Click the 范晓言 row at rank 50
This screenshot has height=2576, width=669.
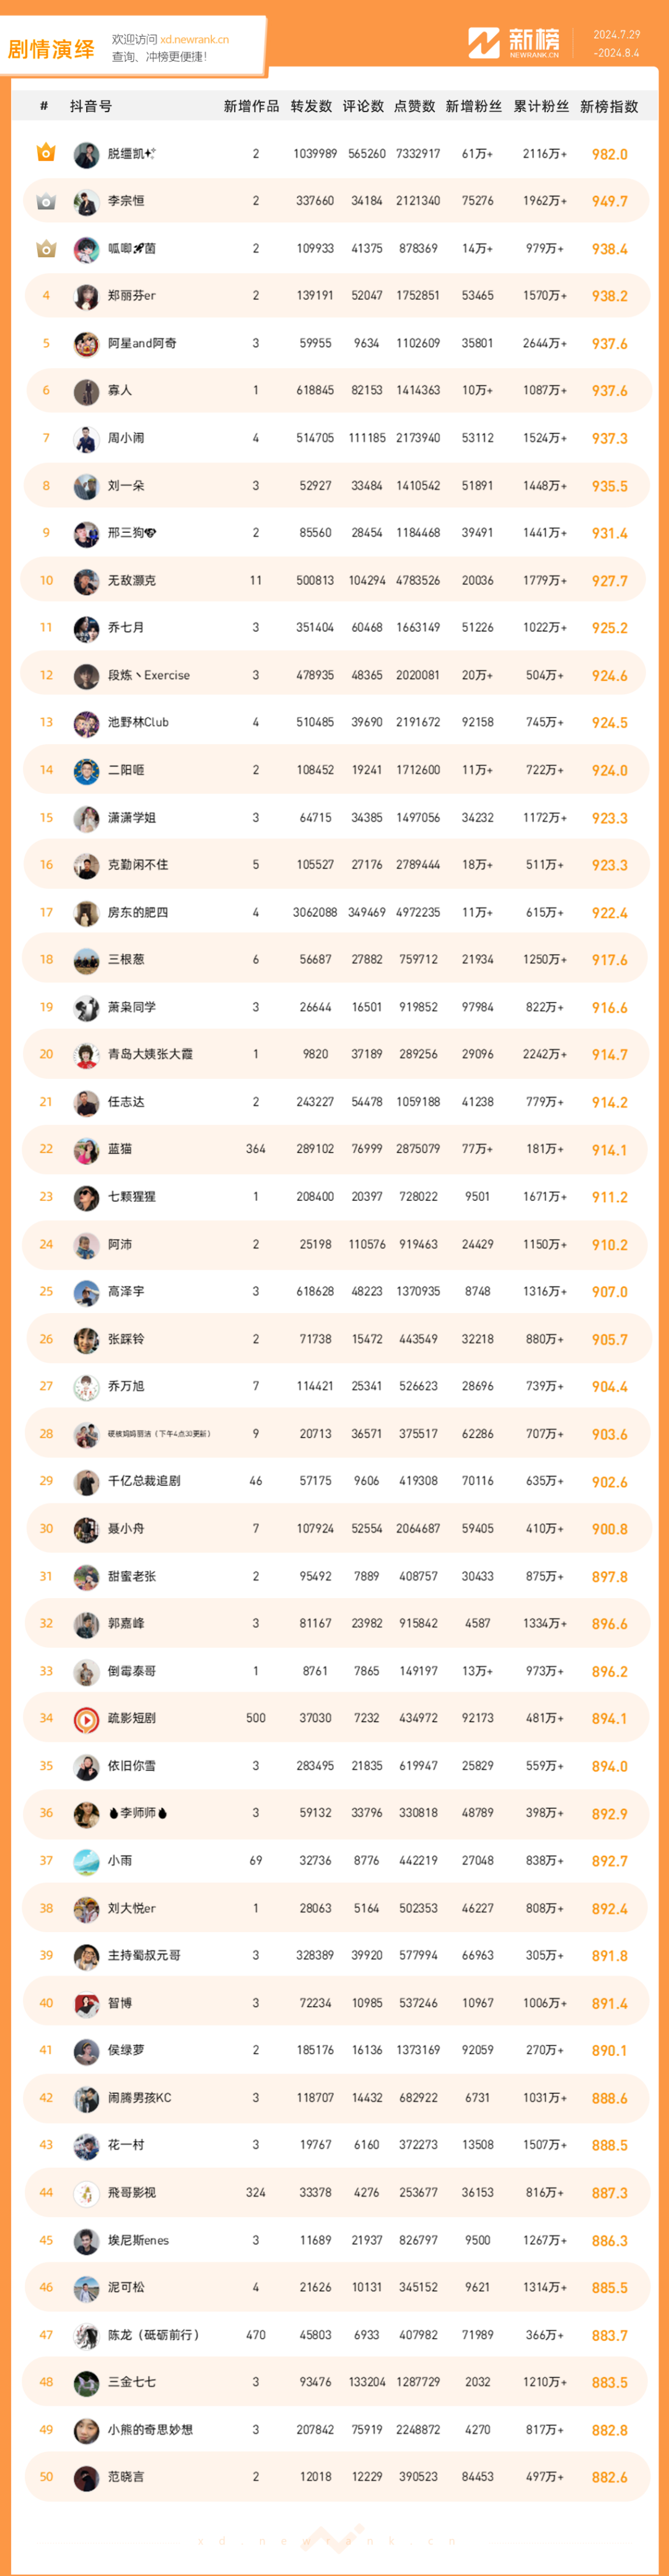tap(336, 2477)
